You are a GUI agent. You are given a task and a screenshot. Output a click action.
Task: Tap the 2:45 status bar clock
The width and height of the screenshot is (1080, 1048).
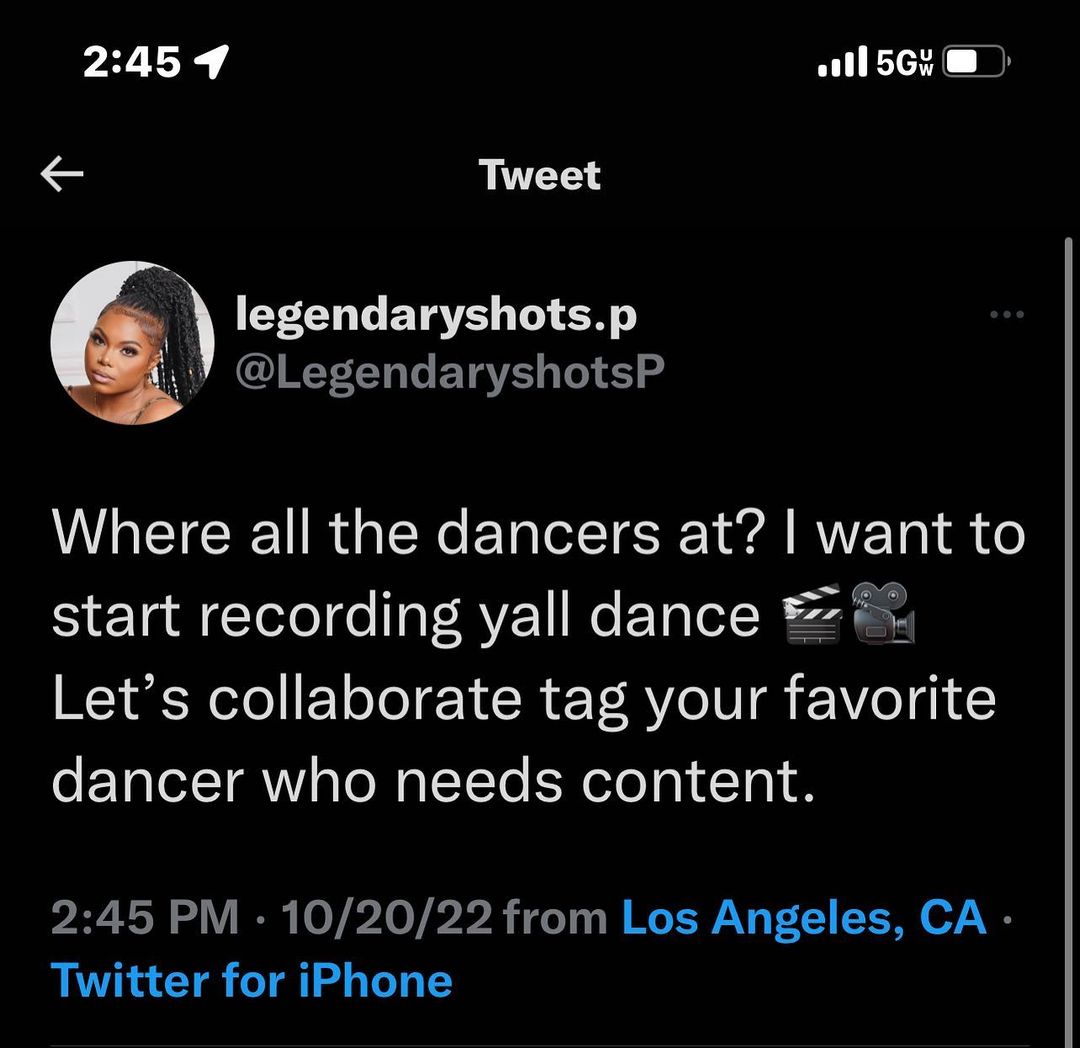(132, 63)
